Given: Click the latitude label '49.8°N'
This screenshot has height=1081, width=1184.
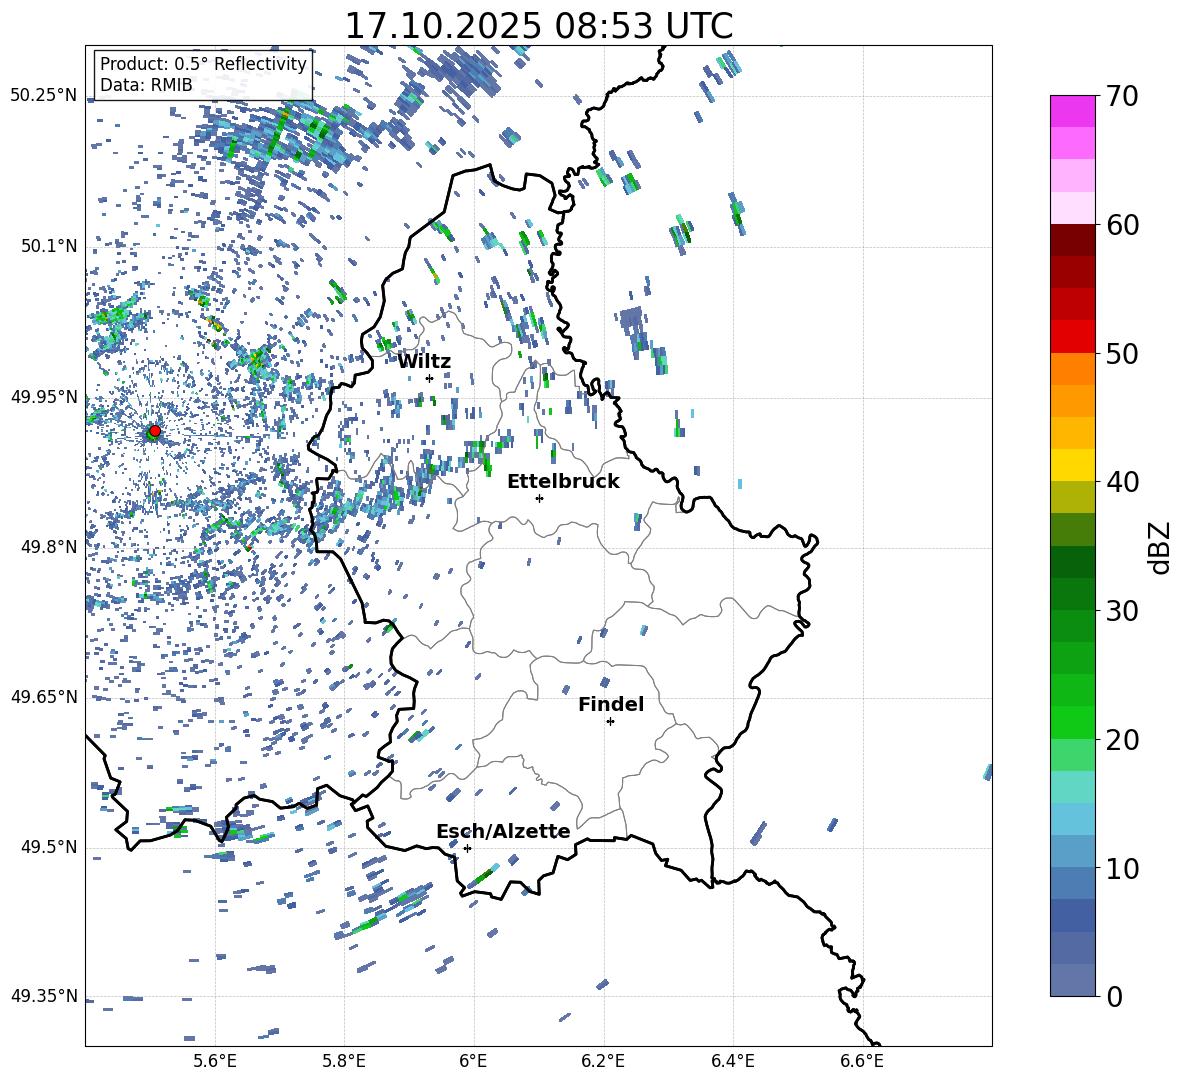Looking at the screenshot, I should point(49,547).
